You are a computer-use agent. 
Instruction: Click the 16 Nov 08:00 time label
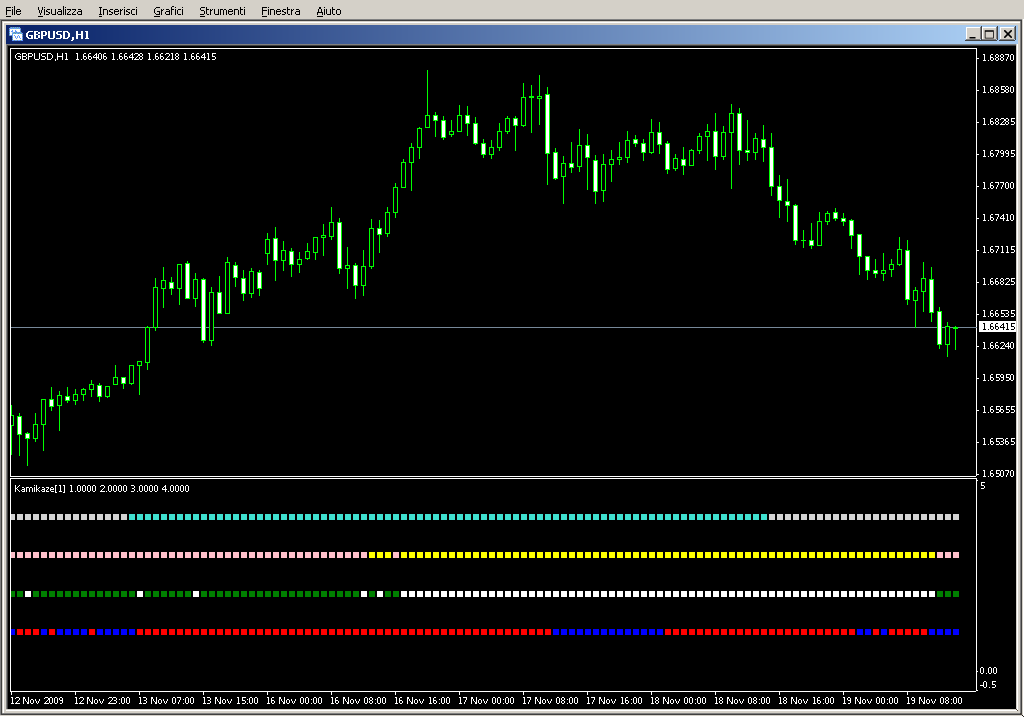coord(358,701)
